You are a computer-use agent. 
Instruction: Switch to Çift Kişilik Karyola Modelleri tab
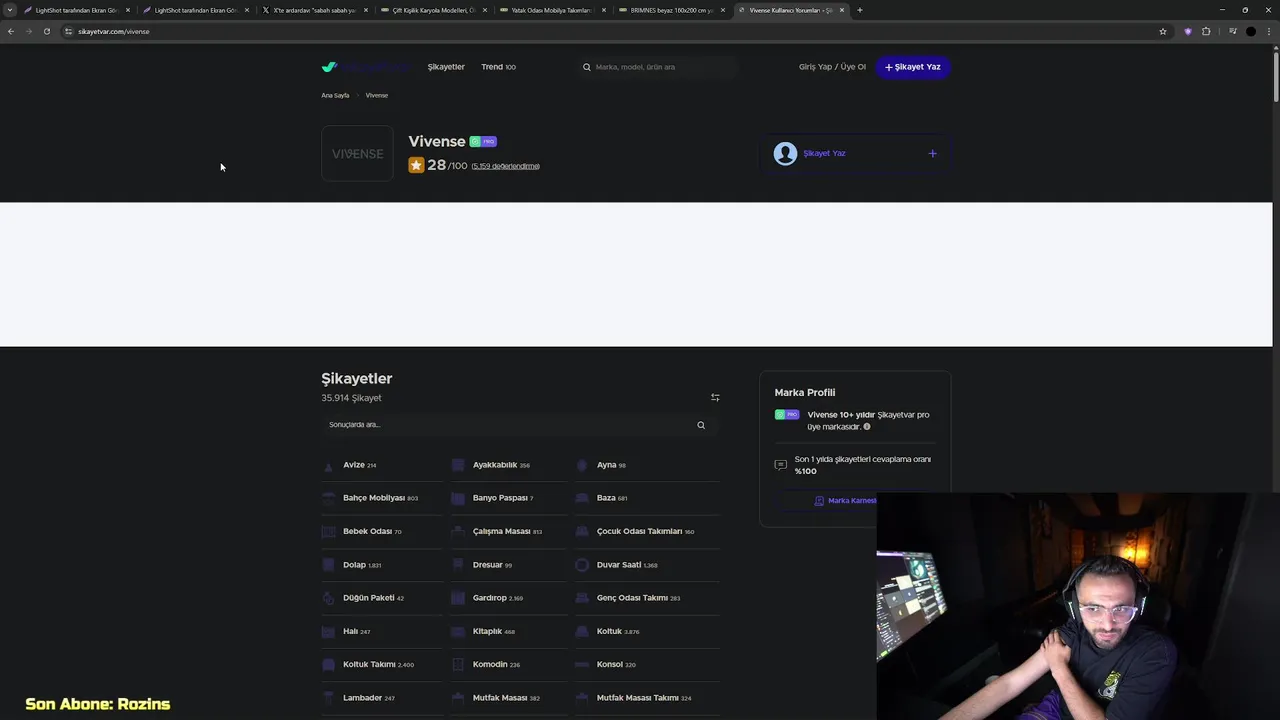tap(434, 10)
